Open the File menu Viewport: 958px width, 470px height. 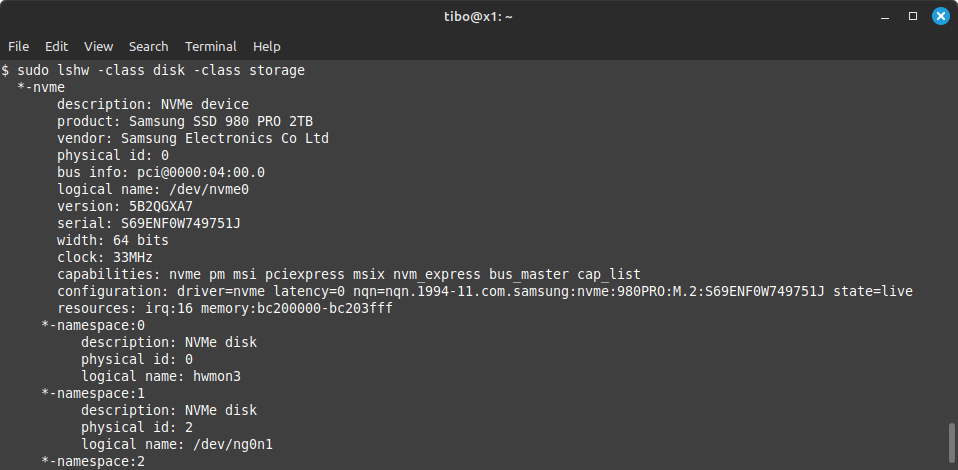[18, 46]
